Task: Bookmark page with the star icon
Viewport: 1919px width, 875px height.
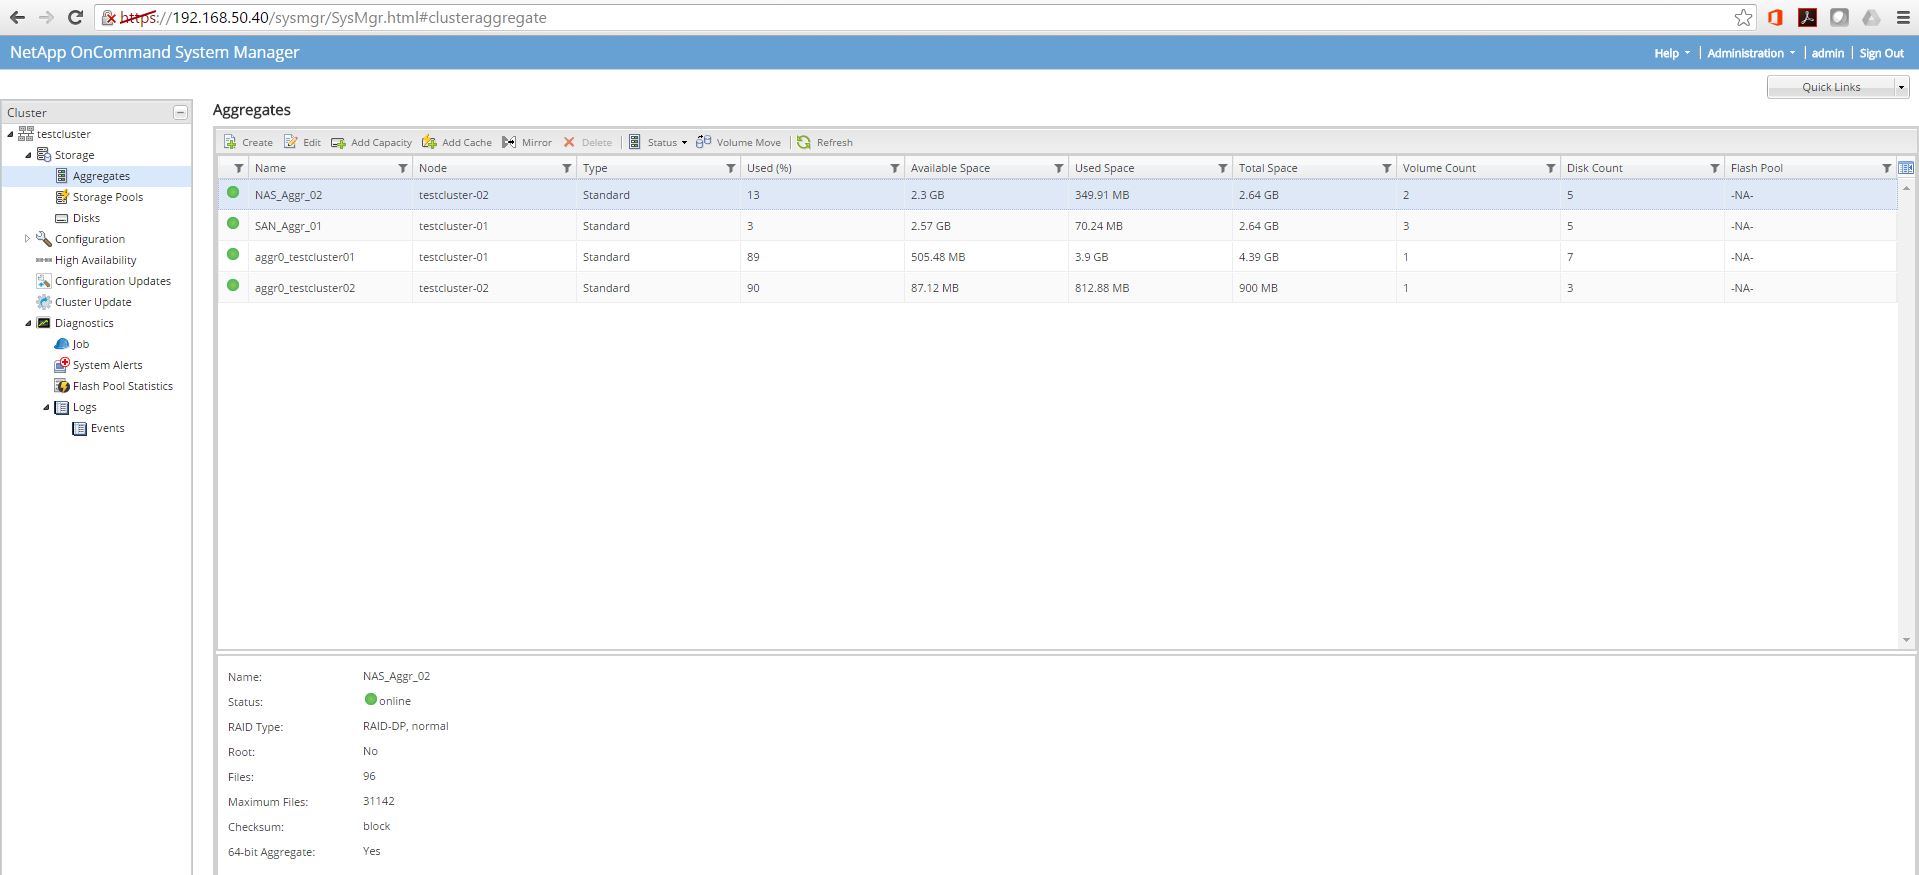Action: tap(1743, 18)
